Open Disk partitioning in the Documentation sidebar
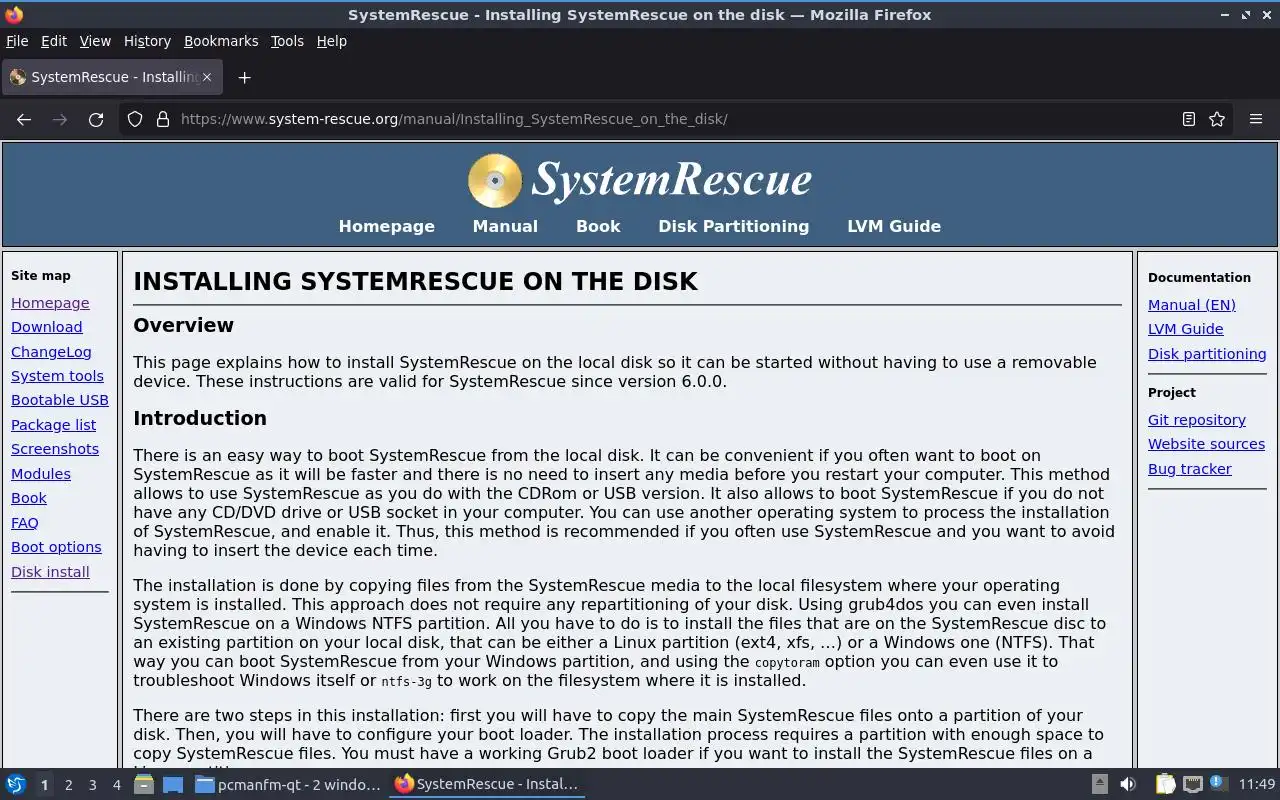 [1207, 354]
